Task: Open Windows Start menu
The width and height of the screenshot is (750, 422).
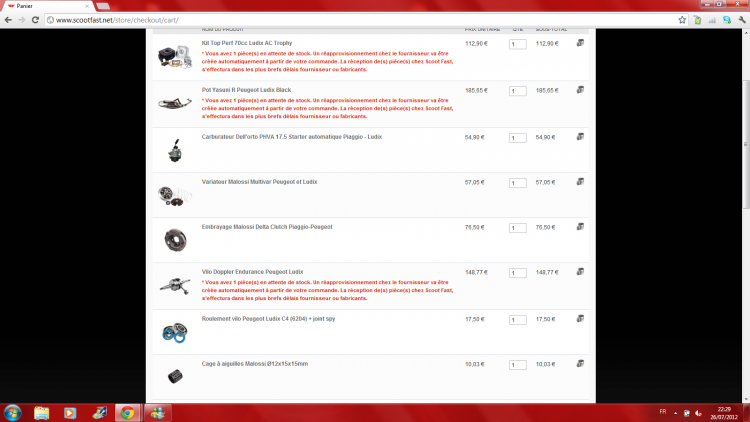Action: click(12, 412)
